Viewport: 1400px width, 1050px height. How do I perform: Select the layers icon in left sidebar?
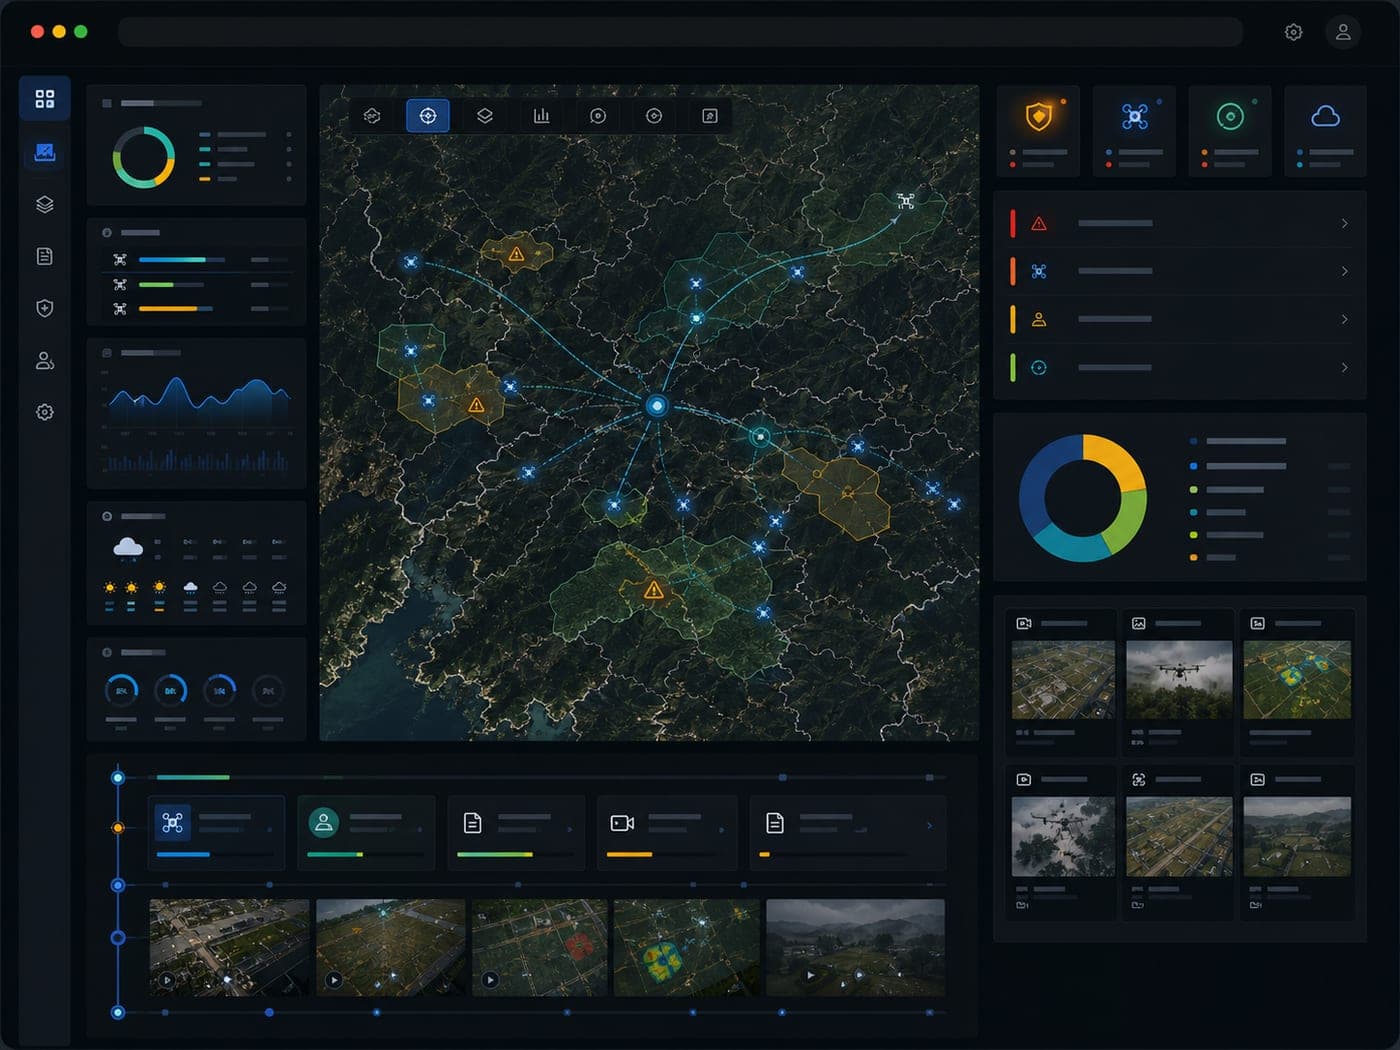pos(45,204)
